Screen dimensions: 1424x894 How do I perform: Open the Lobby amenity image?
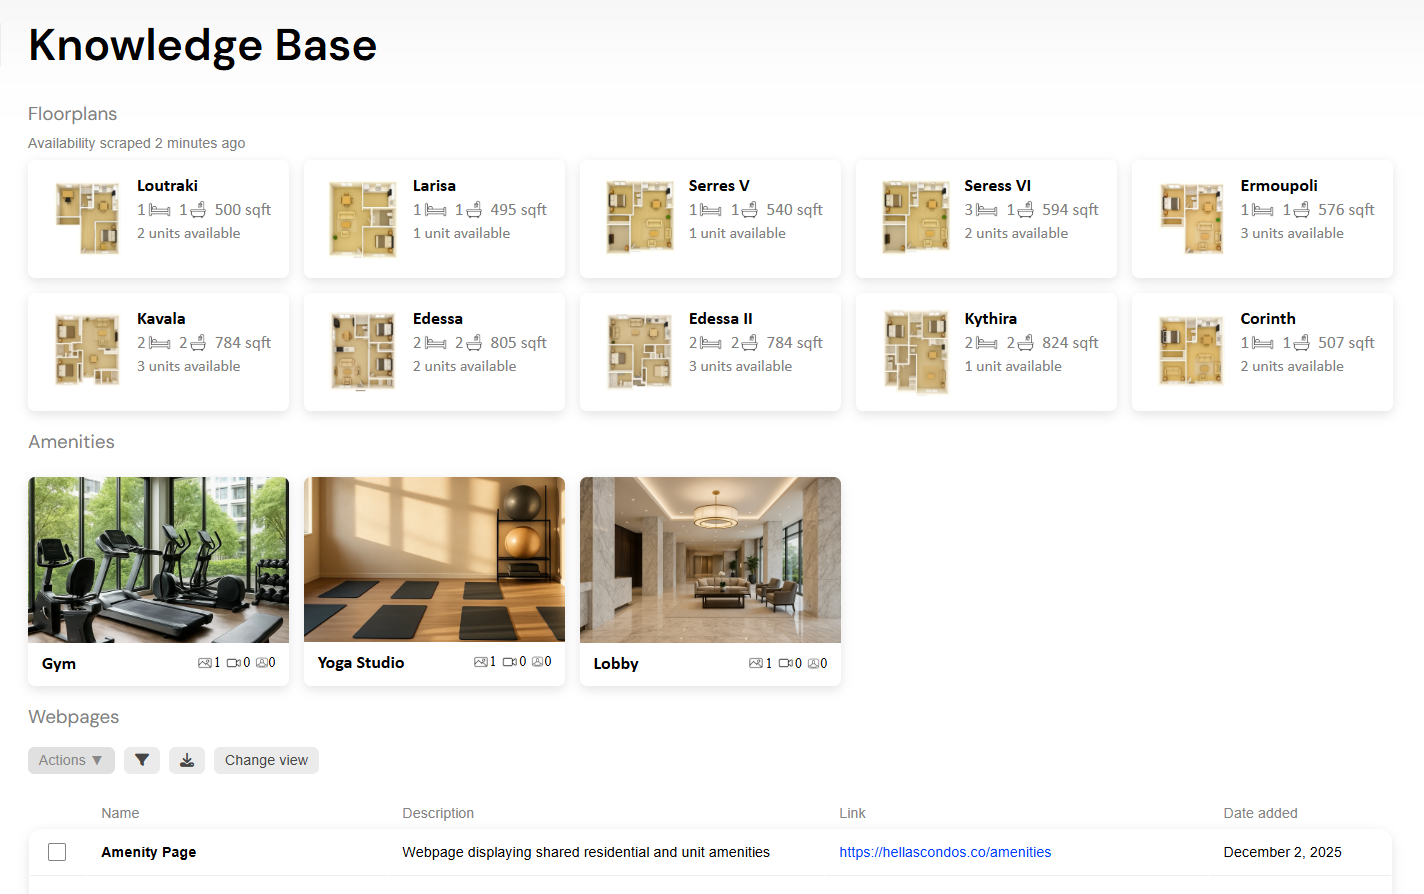(710, 559)
